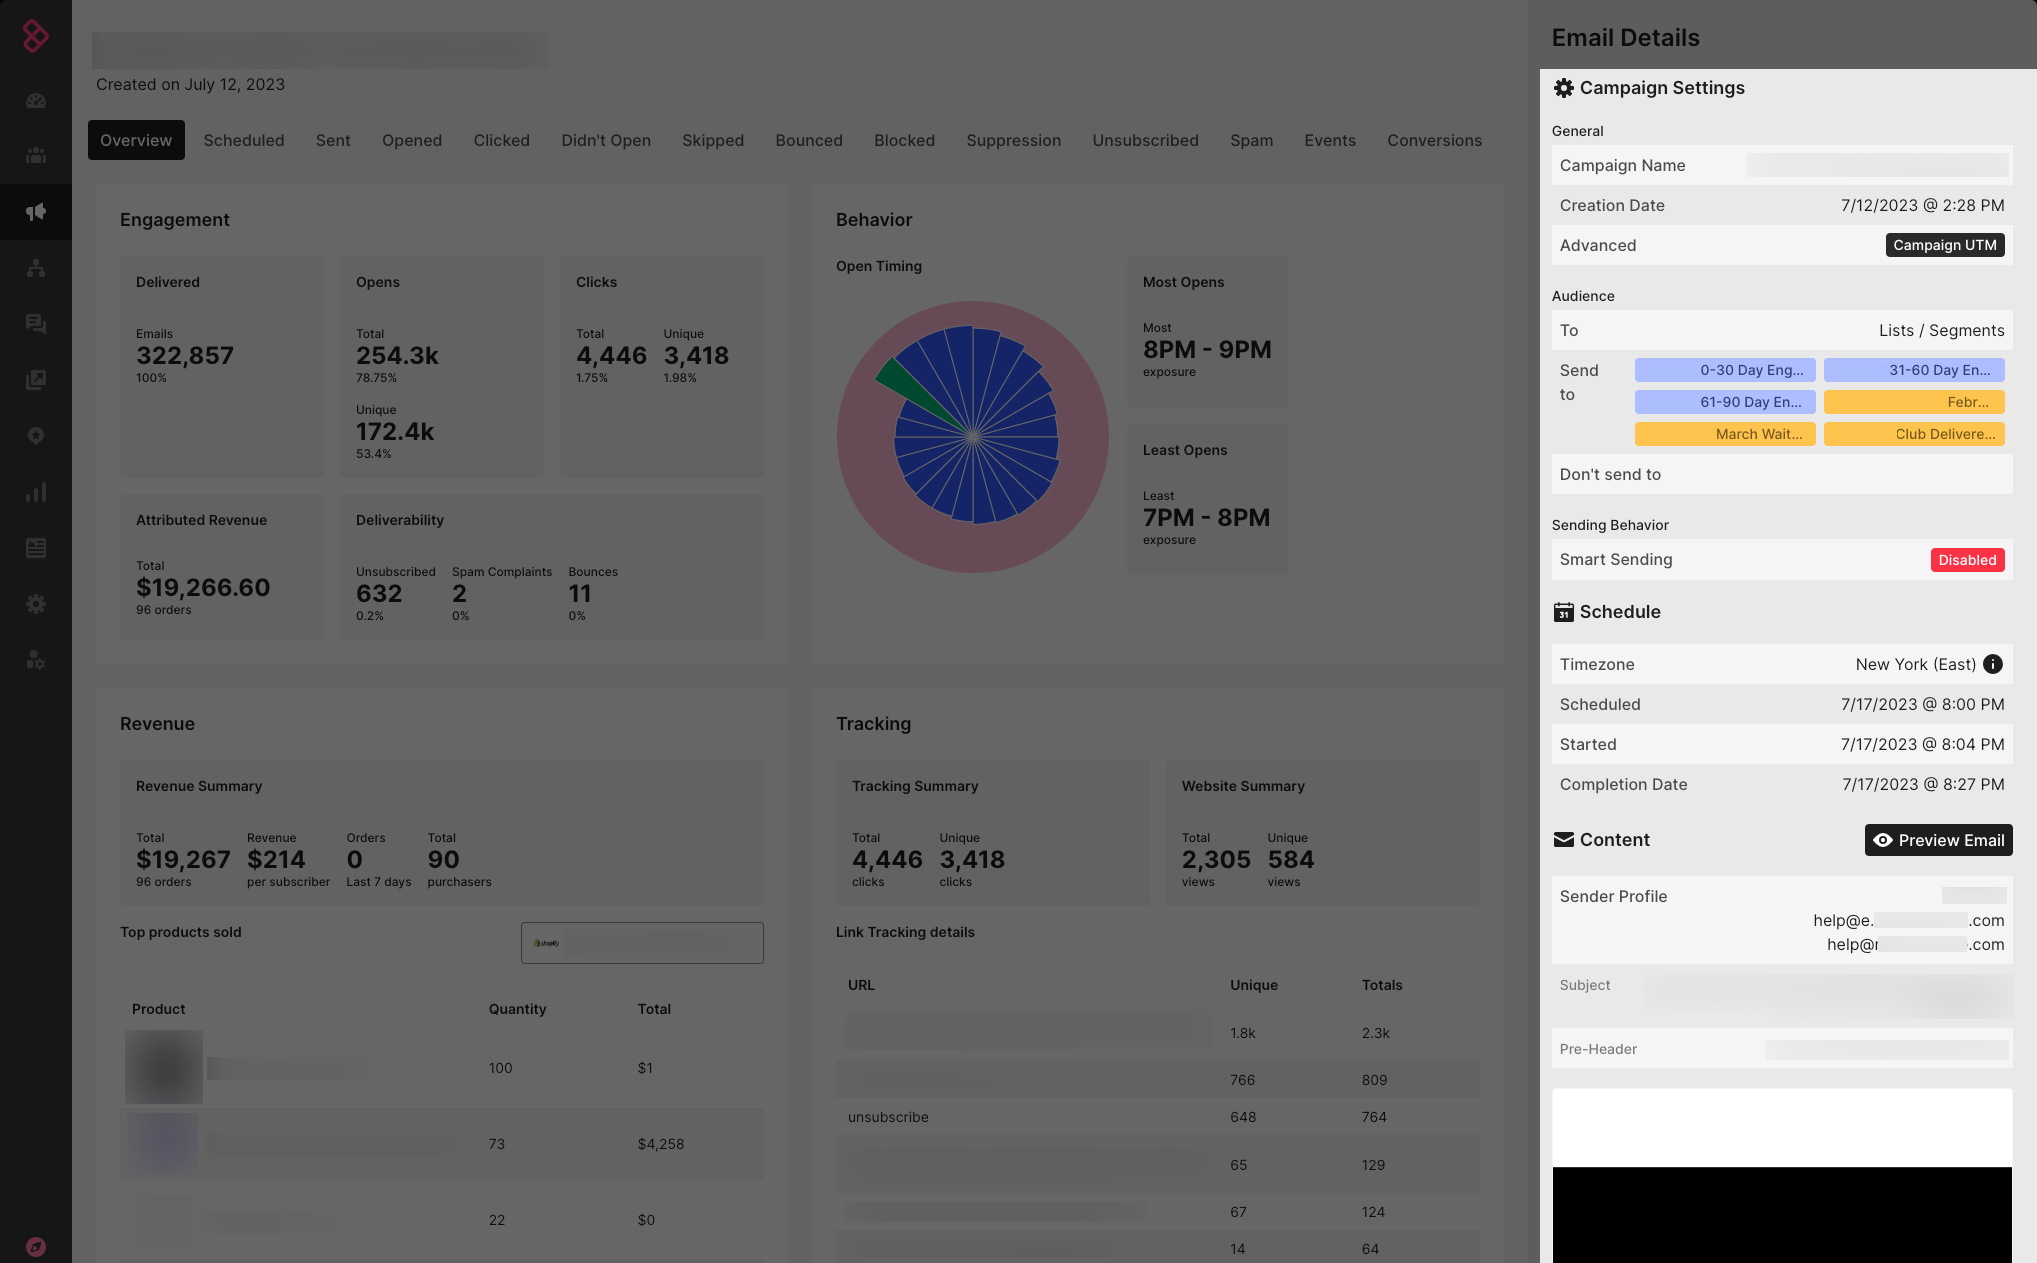The width and height of the screenshot is (2037, 1263).
Task: Select the Conversions tab
Action: 1434,140
